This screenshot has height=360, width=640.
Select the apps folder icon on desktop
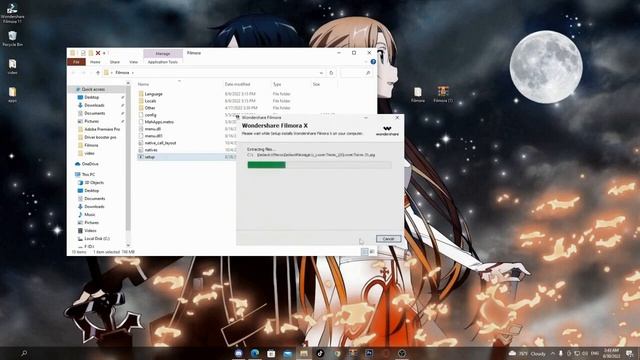coord(12,94)
